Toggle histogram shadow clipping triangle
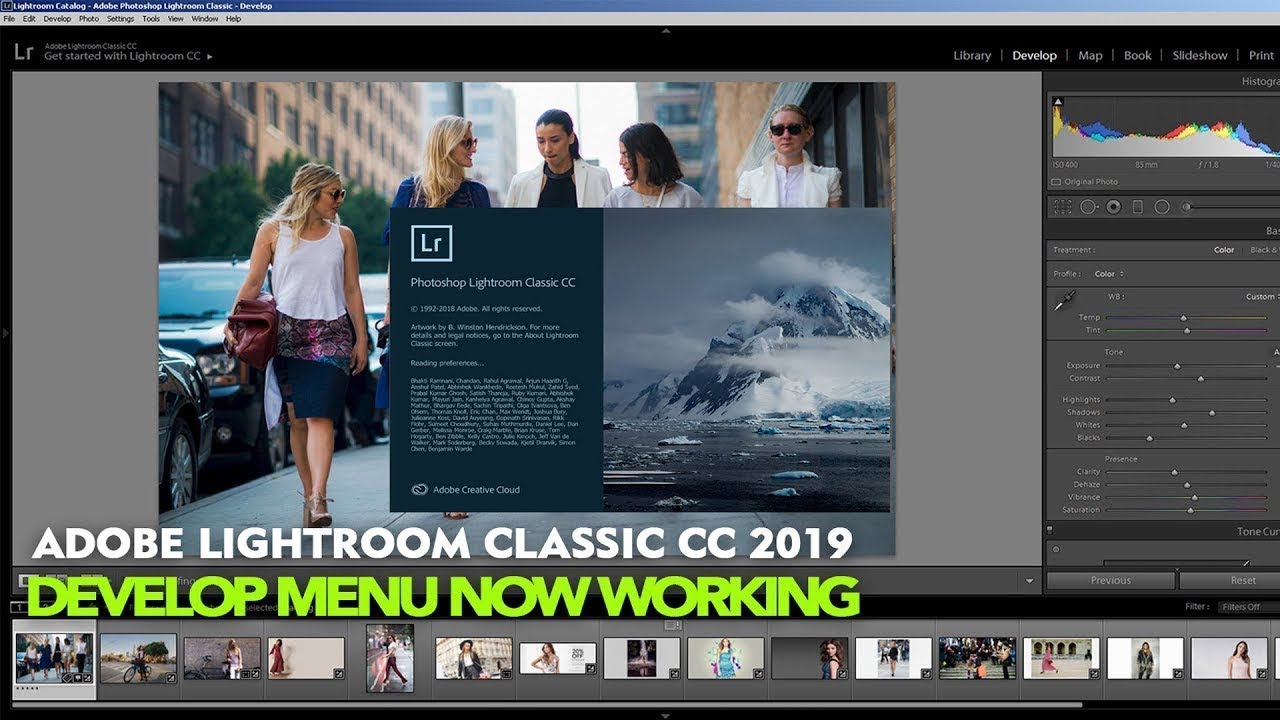 point(1058,102)
